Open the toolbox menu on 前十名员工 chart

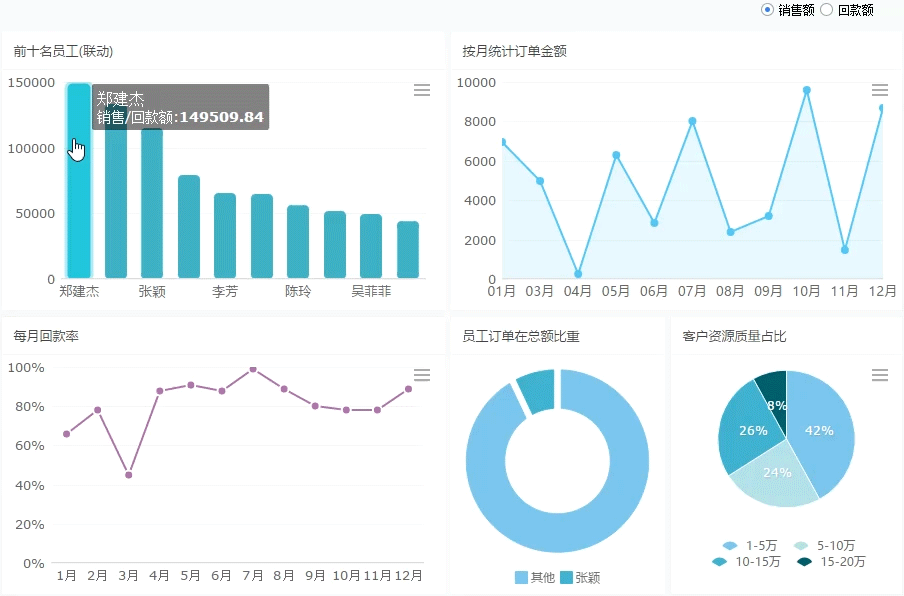coord(421,90)
